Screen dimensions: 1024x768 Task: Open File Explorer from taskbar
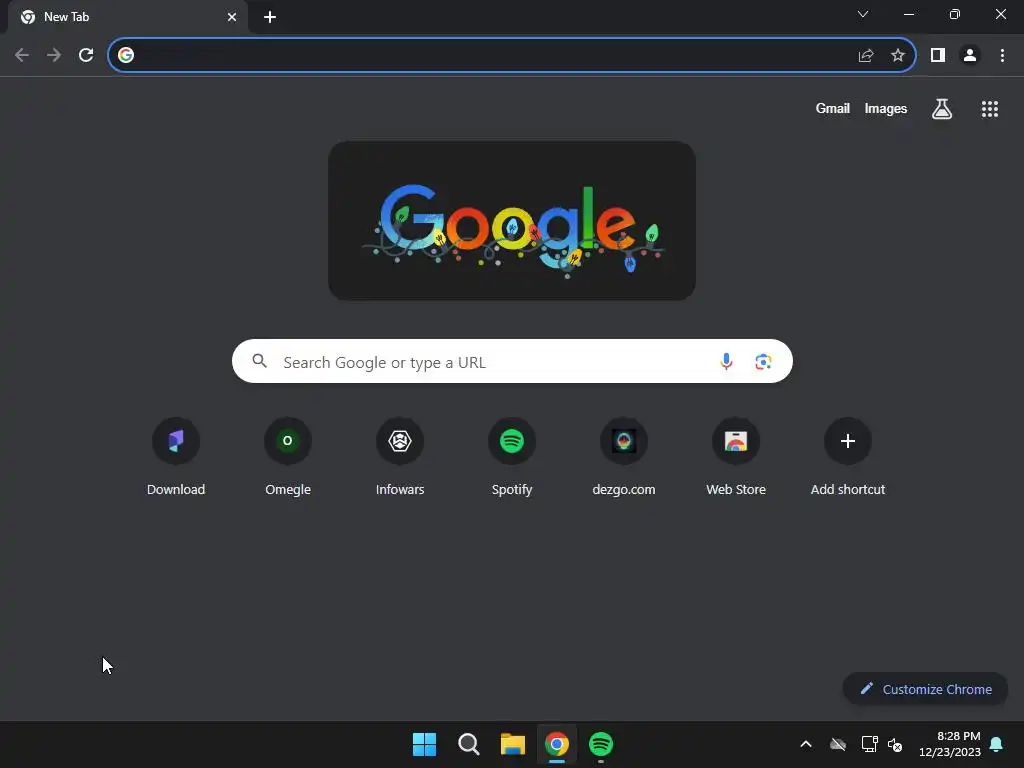[x=513, y=744]
